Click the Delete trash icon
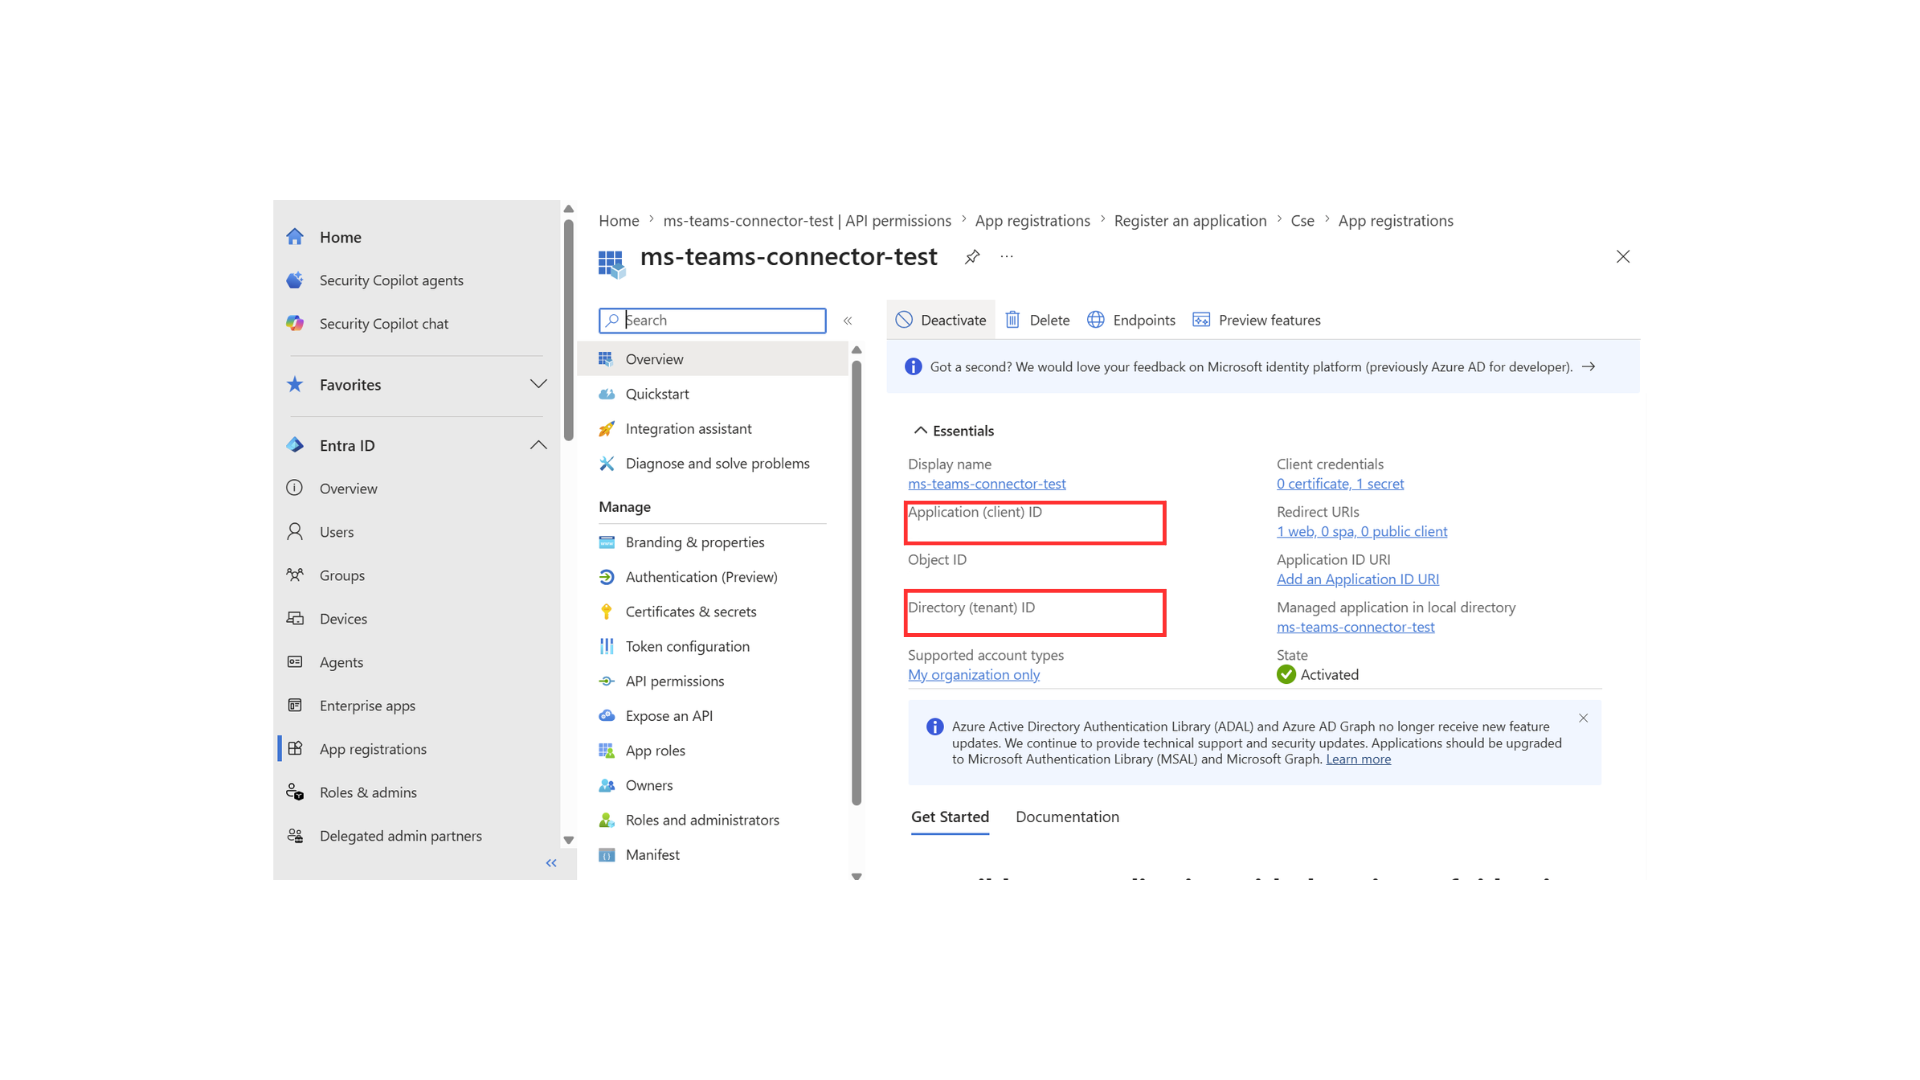The height and width of the screenshot is (1080, 1920). (x=1012, y=320)
